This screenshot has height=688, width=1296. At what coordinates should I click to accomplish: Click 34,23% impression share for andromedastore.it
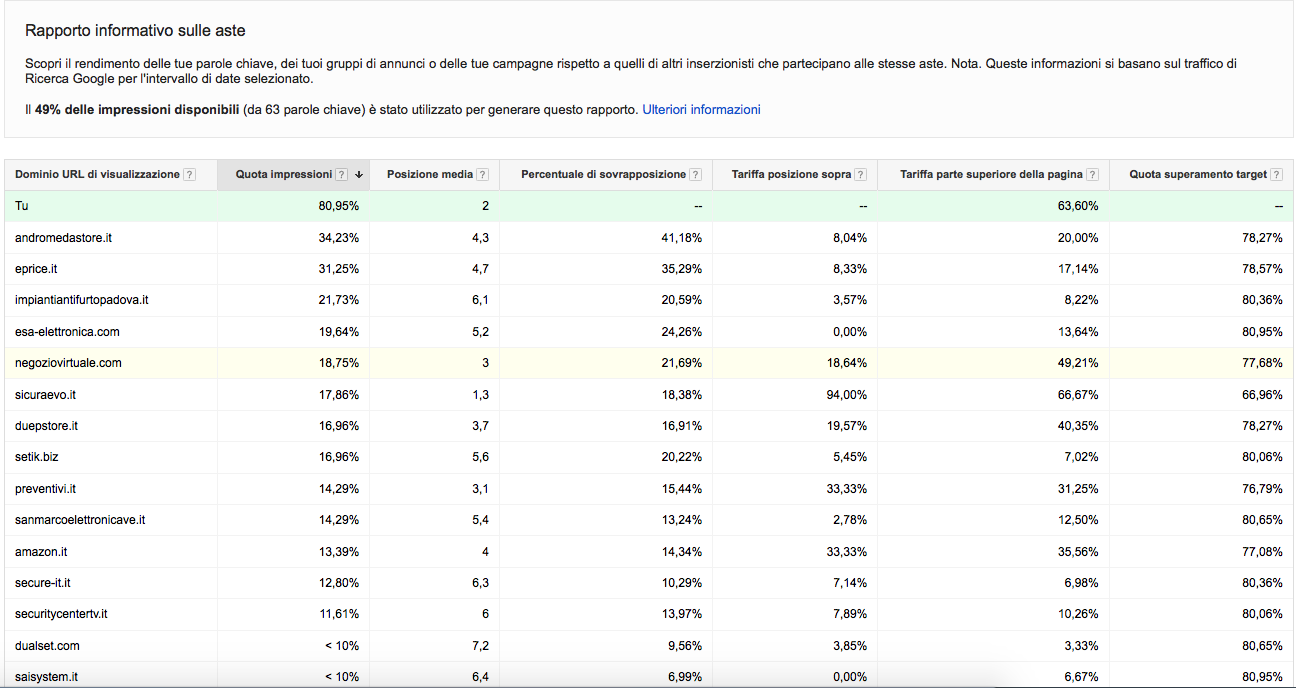click(x=338, y=237)
